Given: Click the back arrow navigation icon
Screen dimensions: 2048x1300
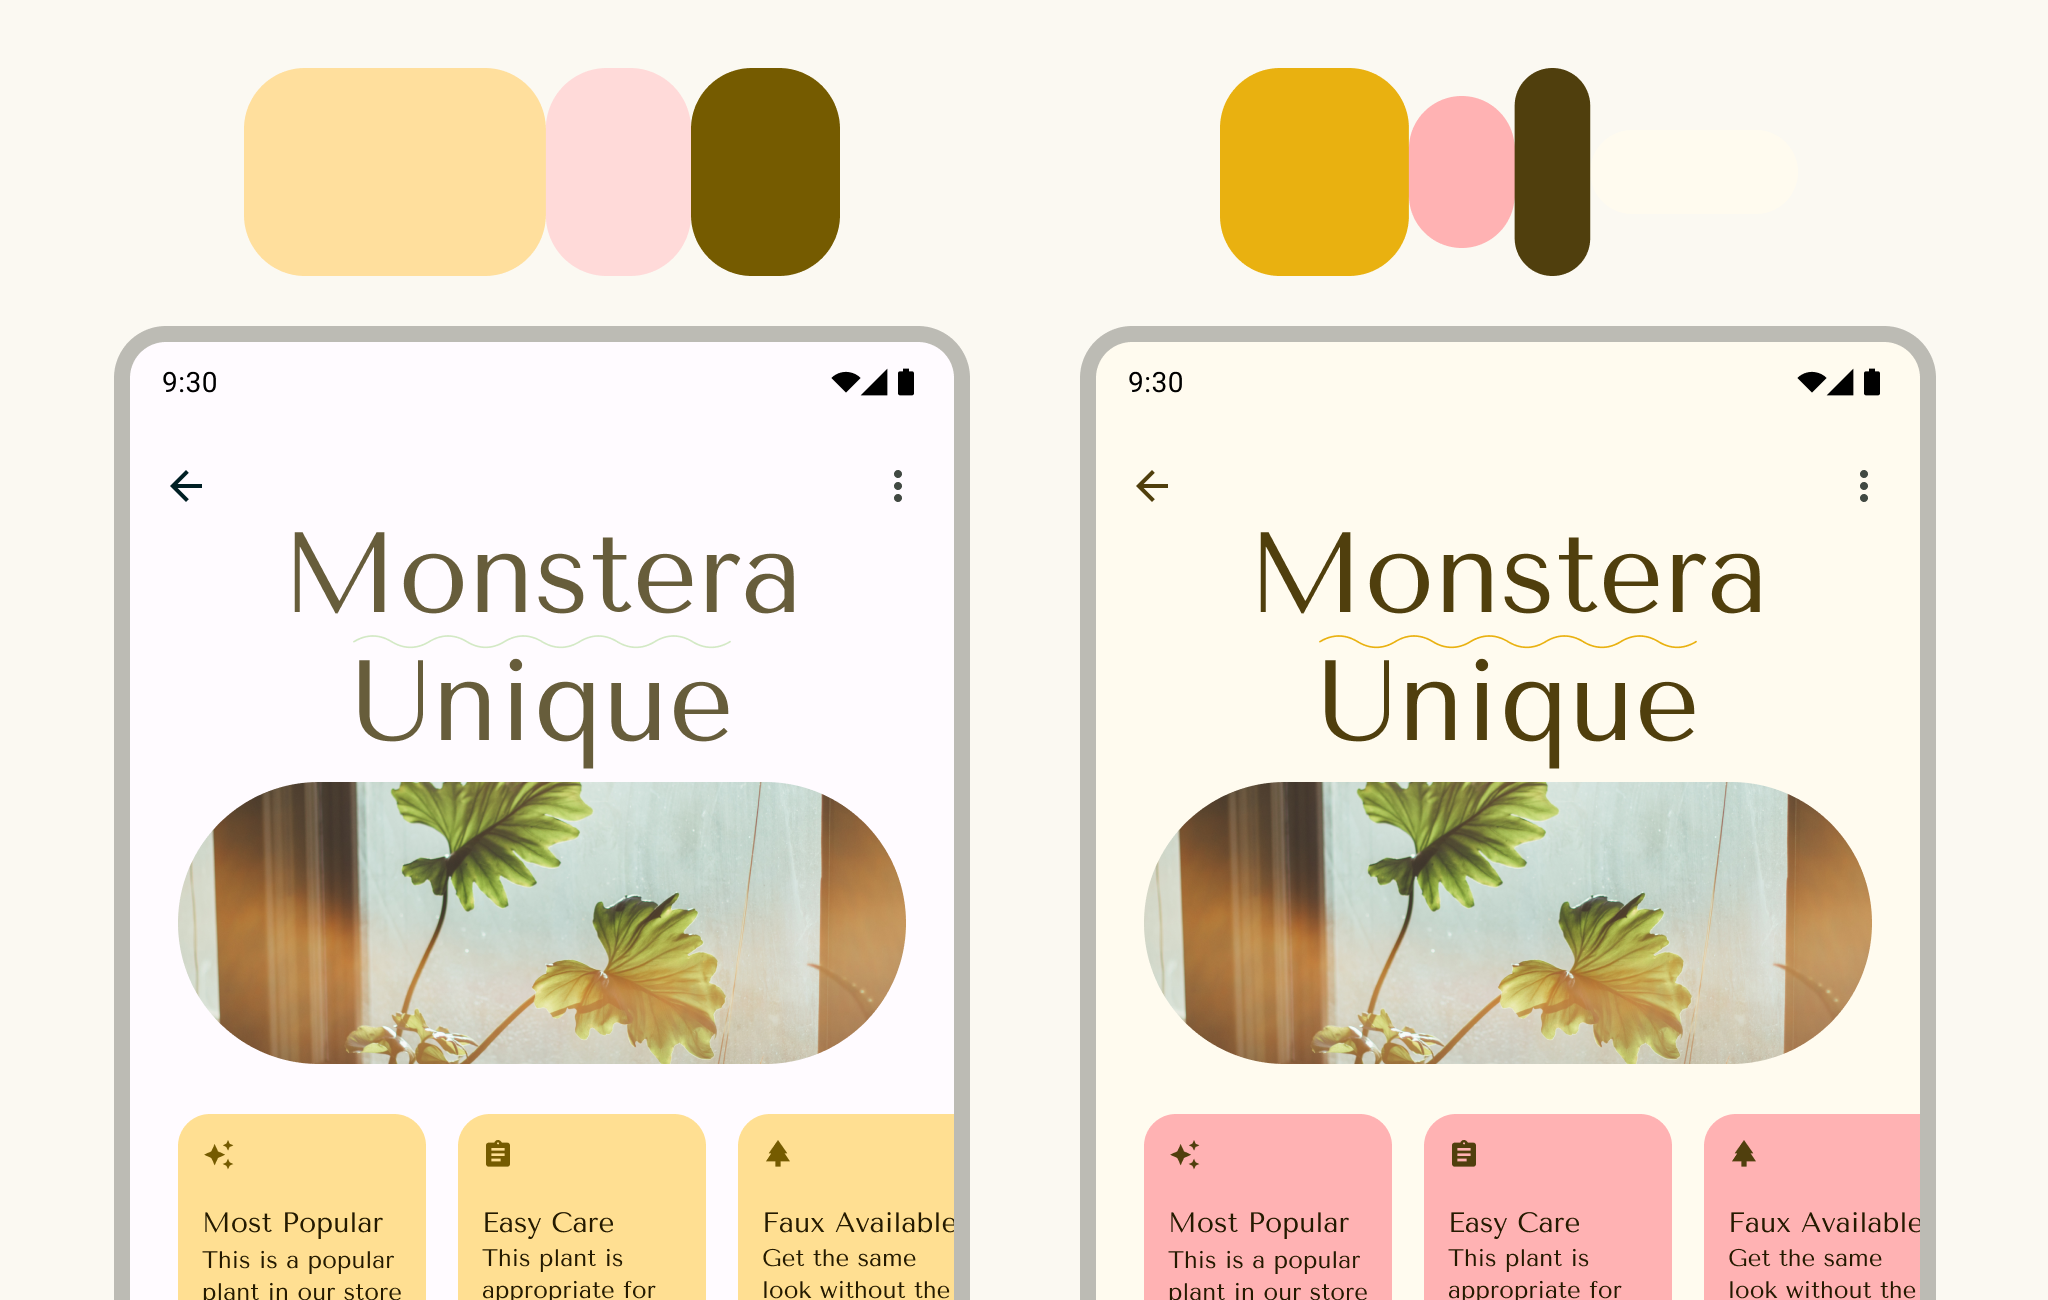Looking at the screenshot, I should tap(187, 485).
